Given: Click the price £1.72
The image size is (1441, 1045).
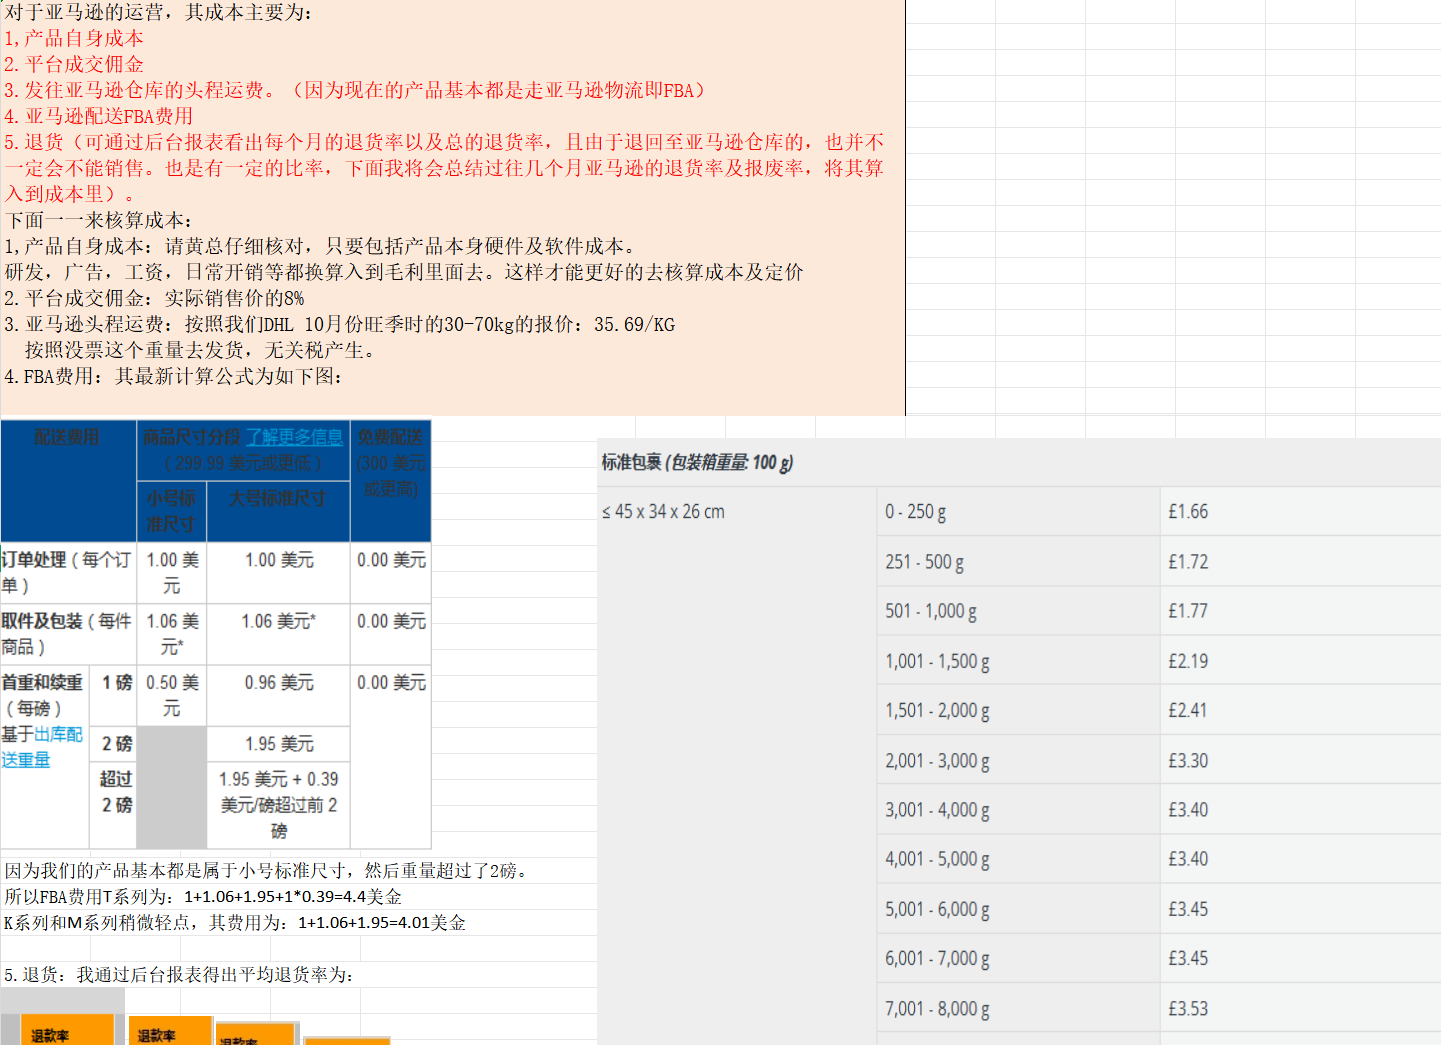Looking at the screenshot, I should pos(1188,562).
